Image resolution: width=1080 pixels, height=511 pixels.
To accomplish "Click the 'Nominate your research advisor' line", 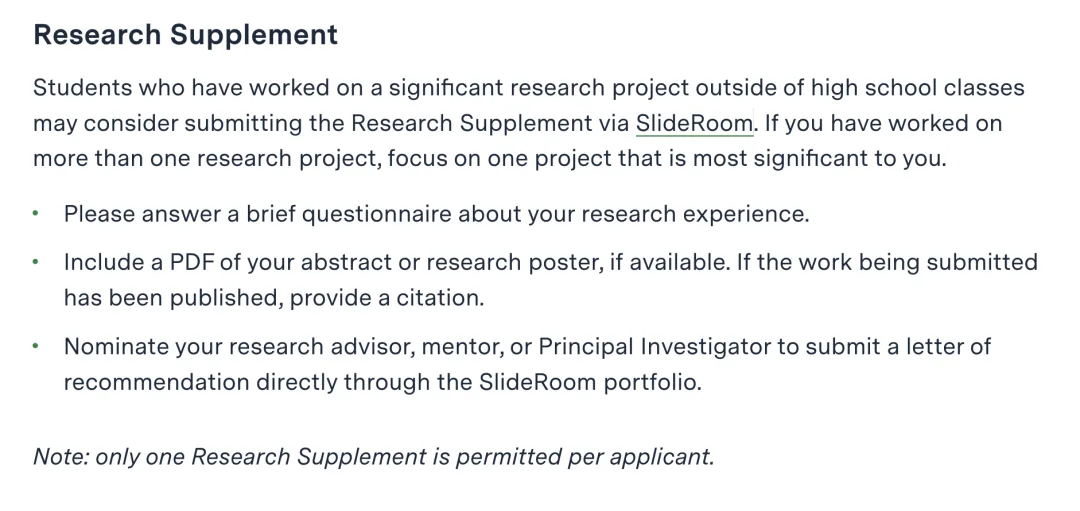I will pyautogui.click(x=528, y=346).
